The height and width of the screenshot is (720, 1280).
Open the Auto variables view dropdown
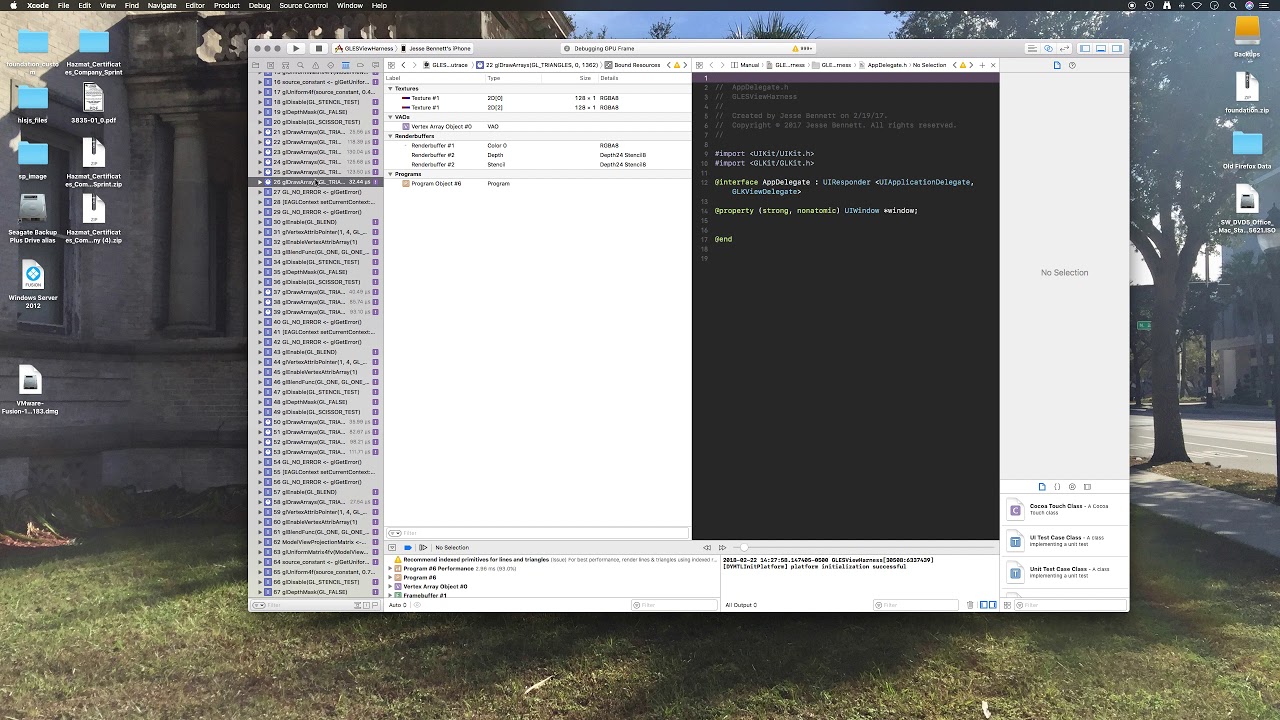[x=398, y=605]
